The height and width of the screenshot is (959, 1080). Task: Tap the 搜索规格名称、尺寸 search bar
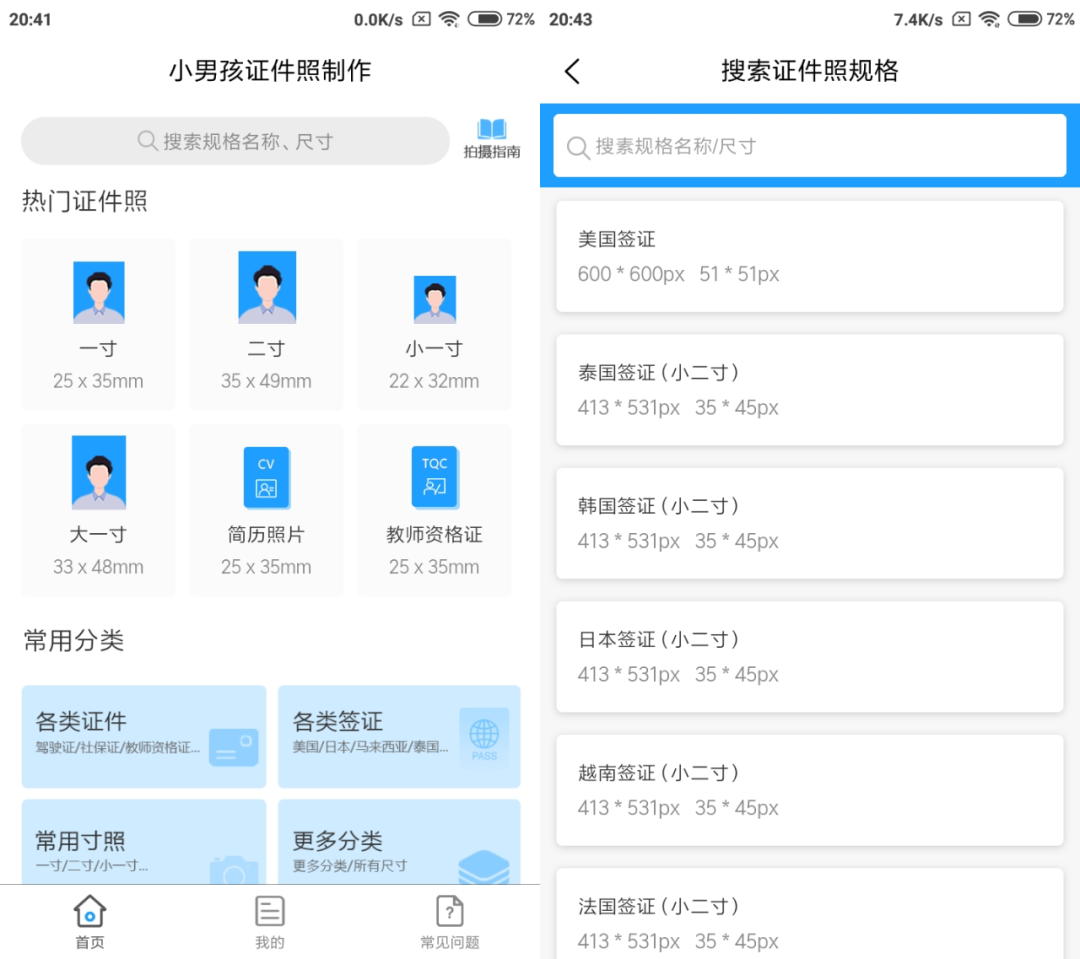coord(235,141)
